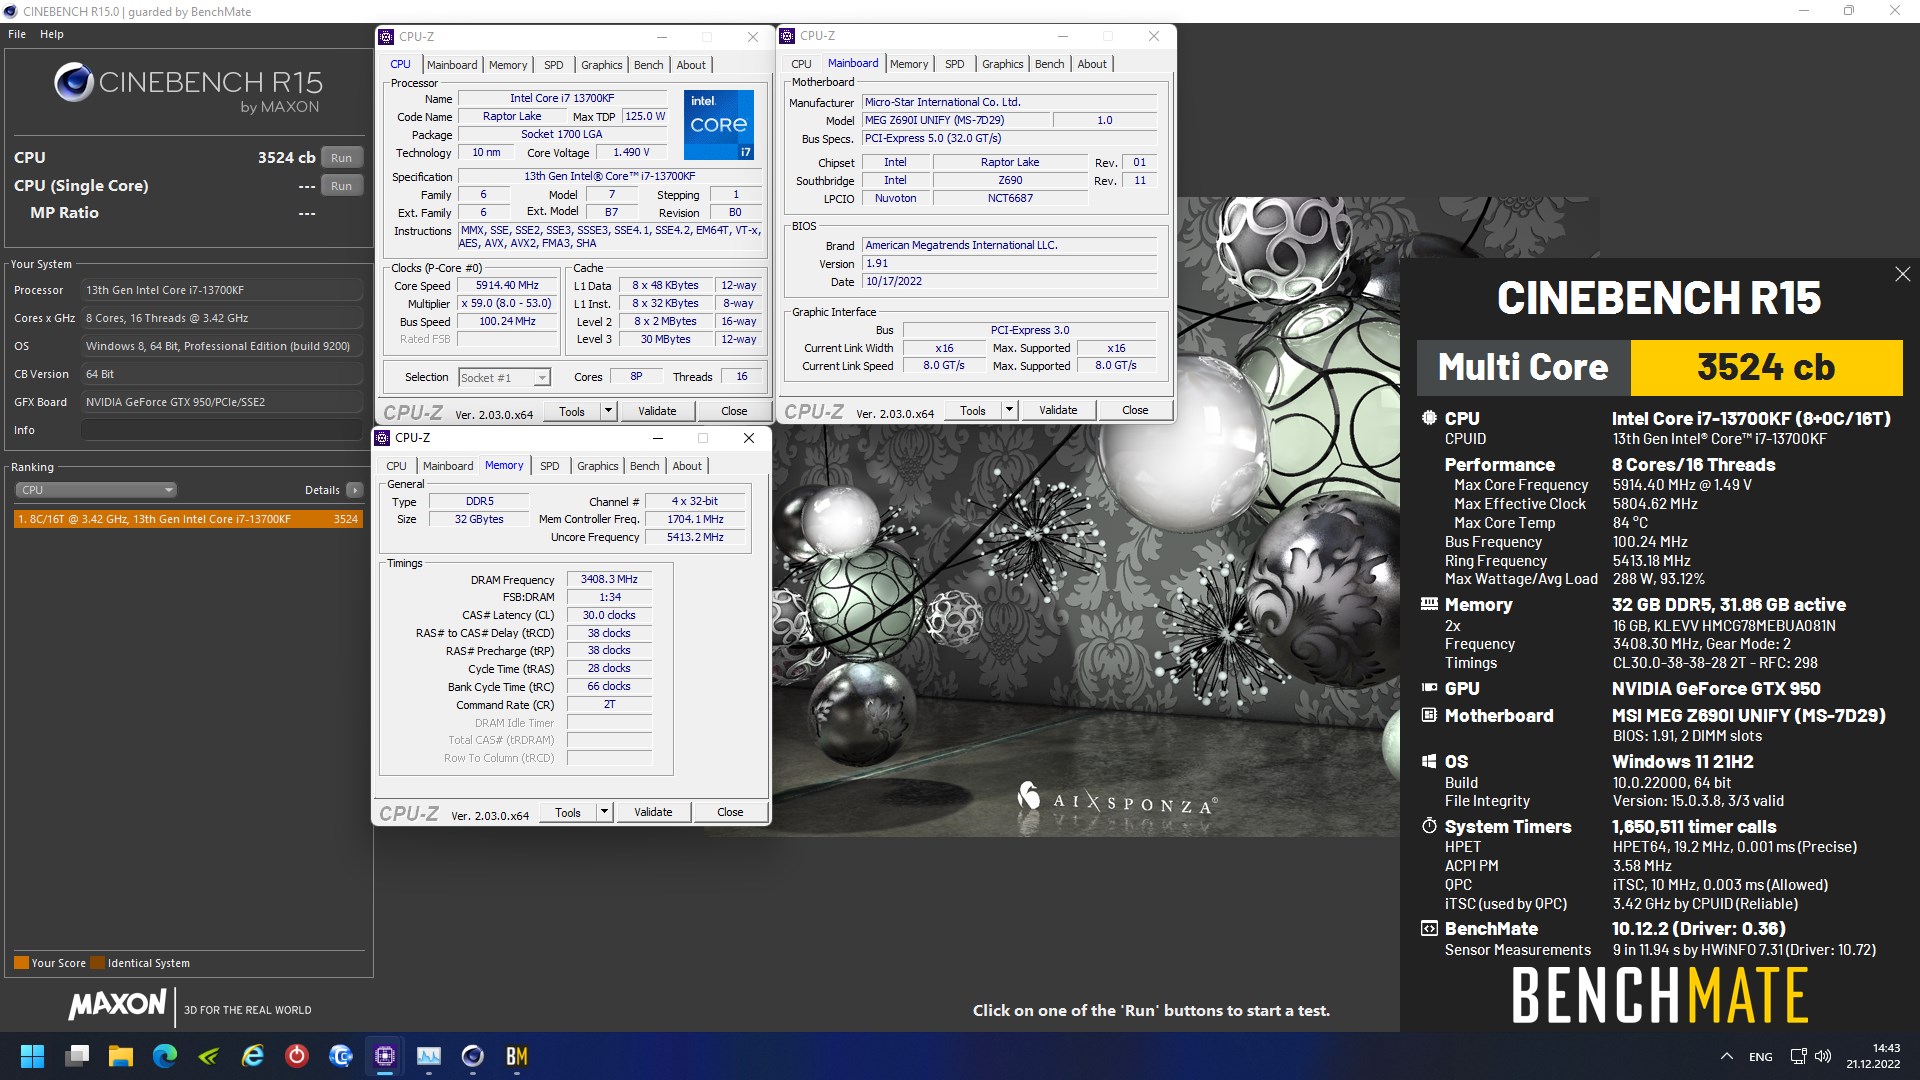Open About tab in the CPU window
The image size is (1920, 1080).
(x=691, y=65)
